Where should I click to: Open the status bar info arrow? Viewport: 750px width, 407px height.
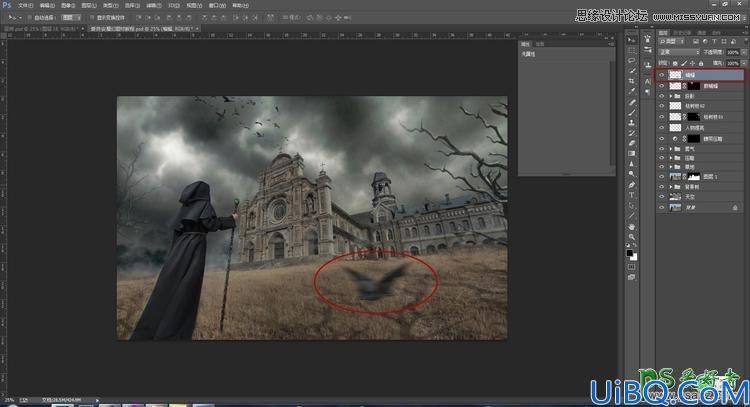pyautogui.click(x=97, y=400)
